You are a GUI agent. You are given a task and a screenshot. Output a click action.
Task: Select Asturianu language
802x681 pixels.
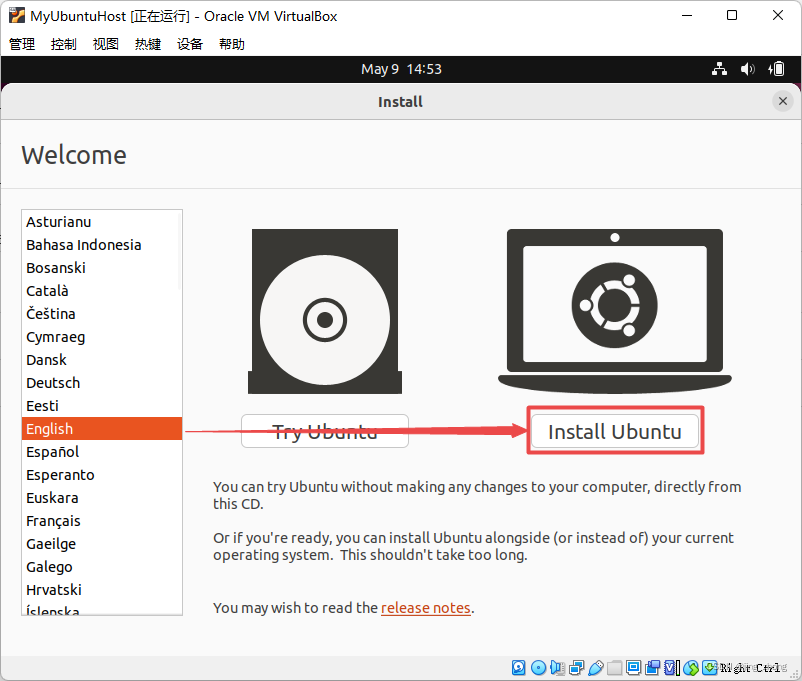(x=102, y=222)
